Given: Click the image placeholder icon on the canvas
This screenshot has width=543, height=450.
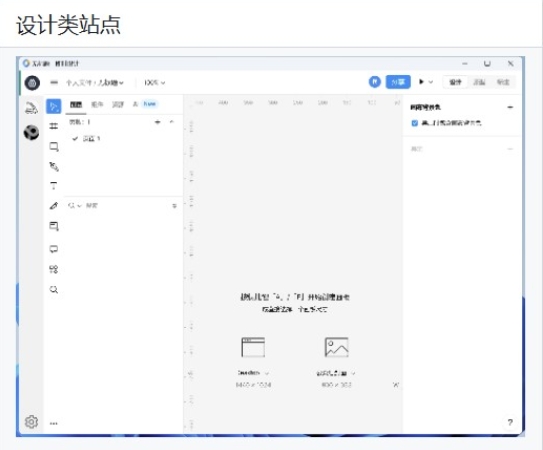Looking at the screenshot, I should (336, 347).
